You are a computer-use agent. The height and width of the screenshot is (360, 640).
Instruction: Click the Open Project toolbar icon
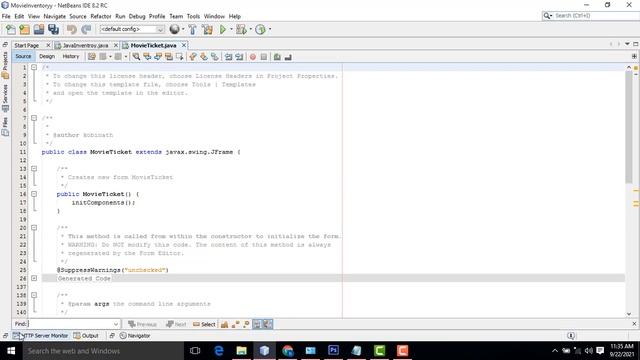pos(39,29)
